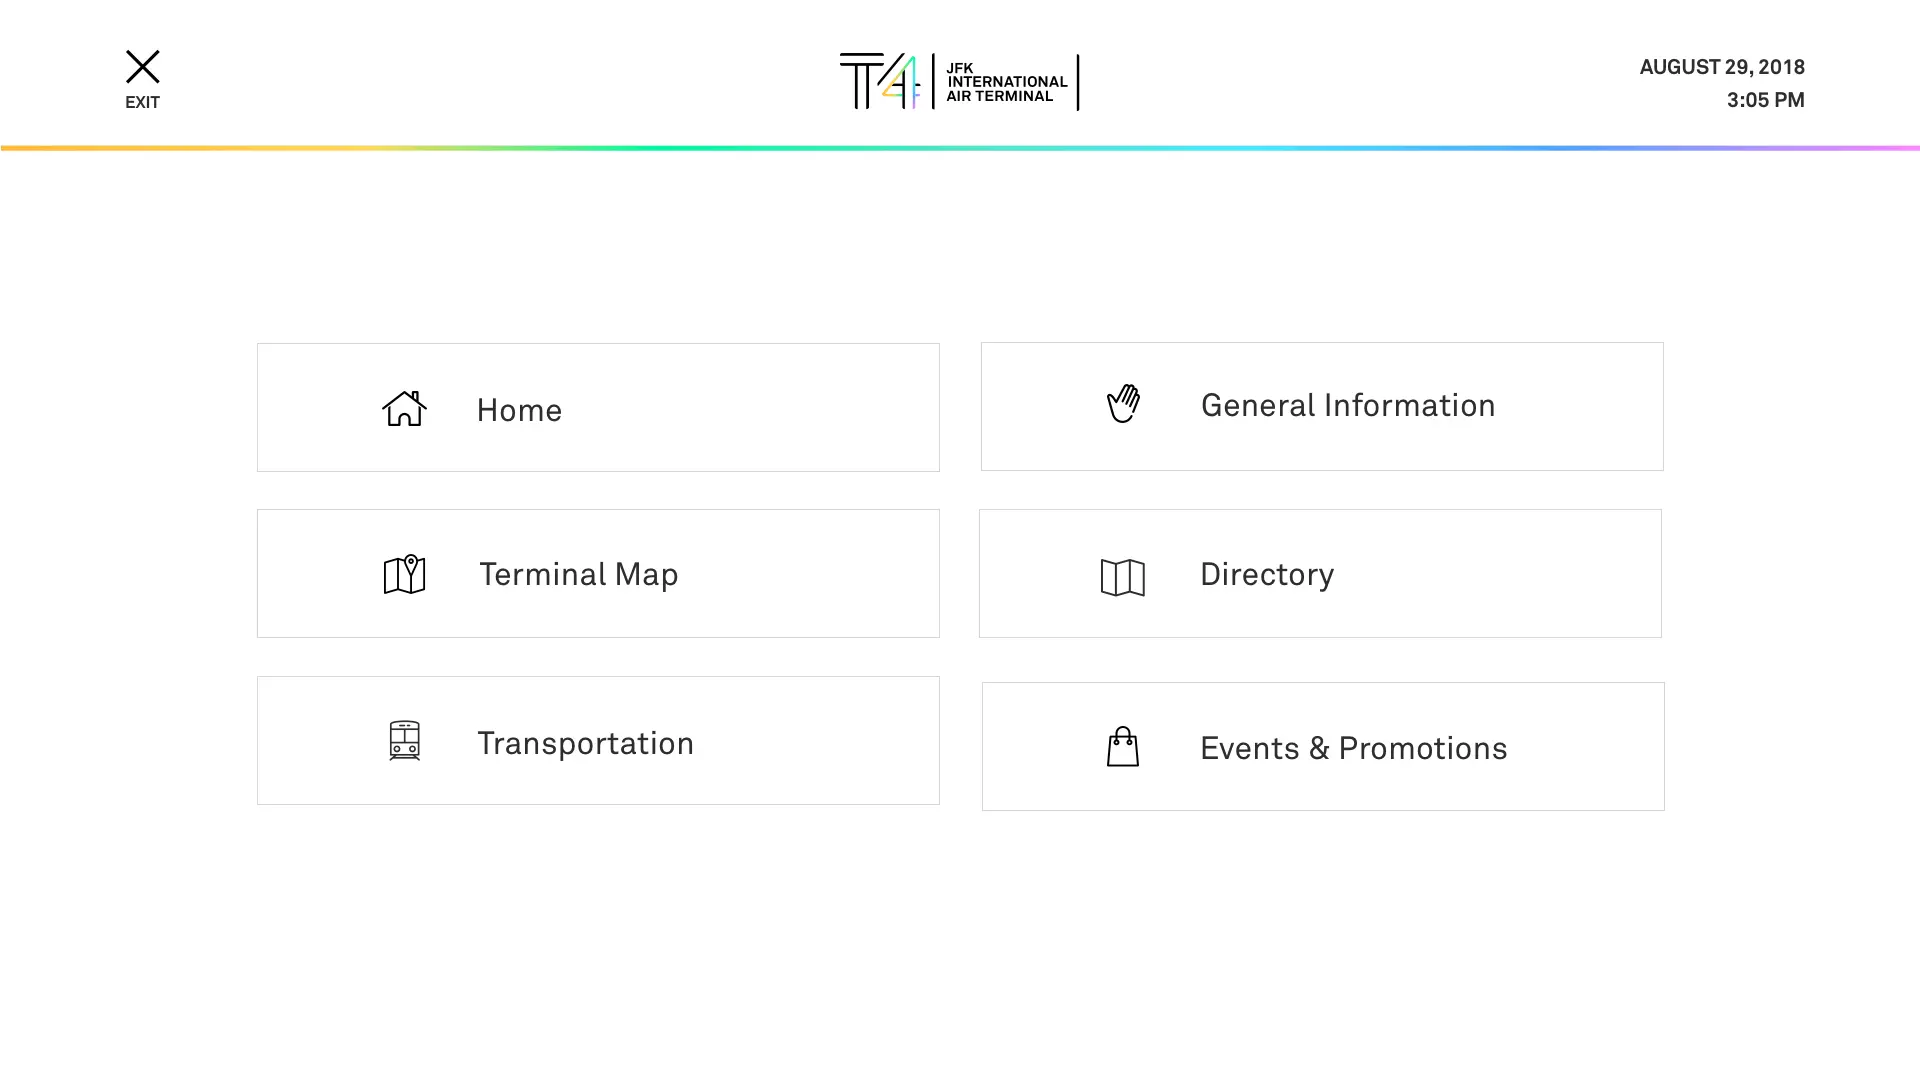Select Terminal Map
Viewport: 1920px width, 1080px height.
pyautogui.click(x=598, y=573)
